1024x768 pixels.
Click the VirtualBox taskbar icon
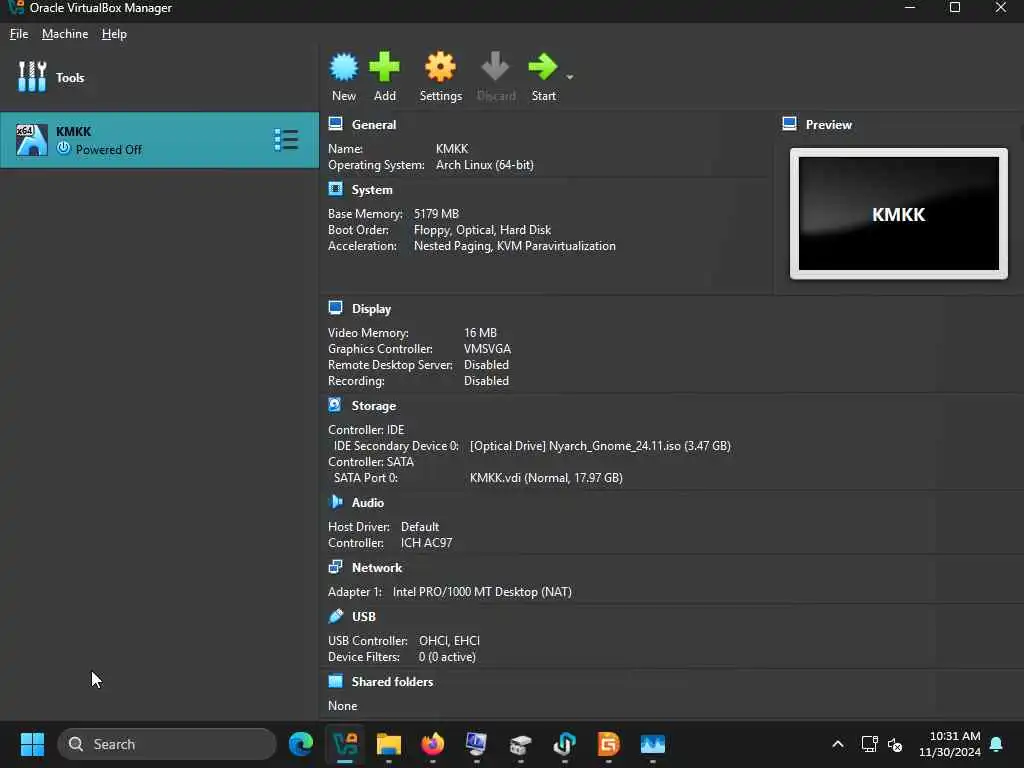(x=345, y=744)
